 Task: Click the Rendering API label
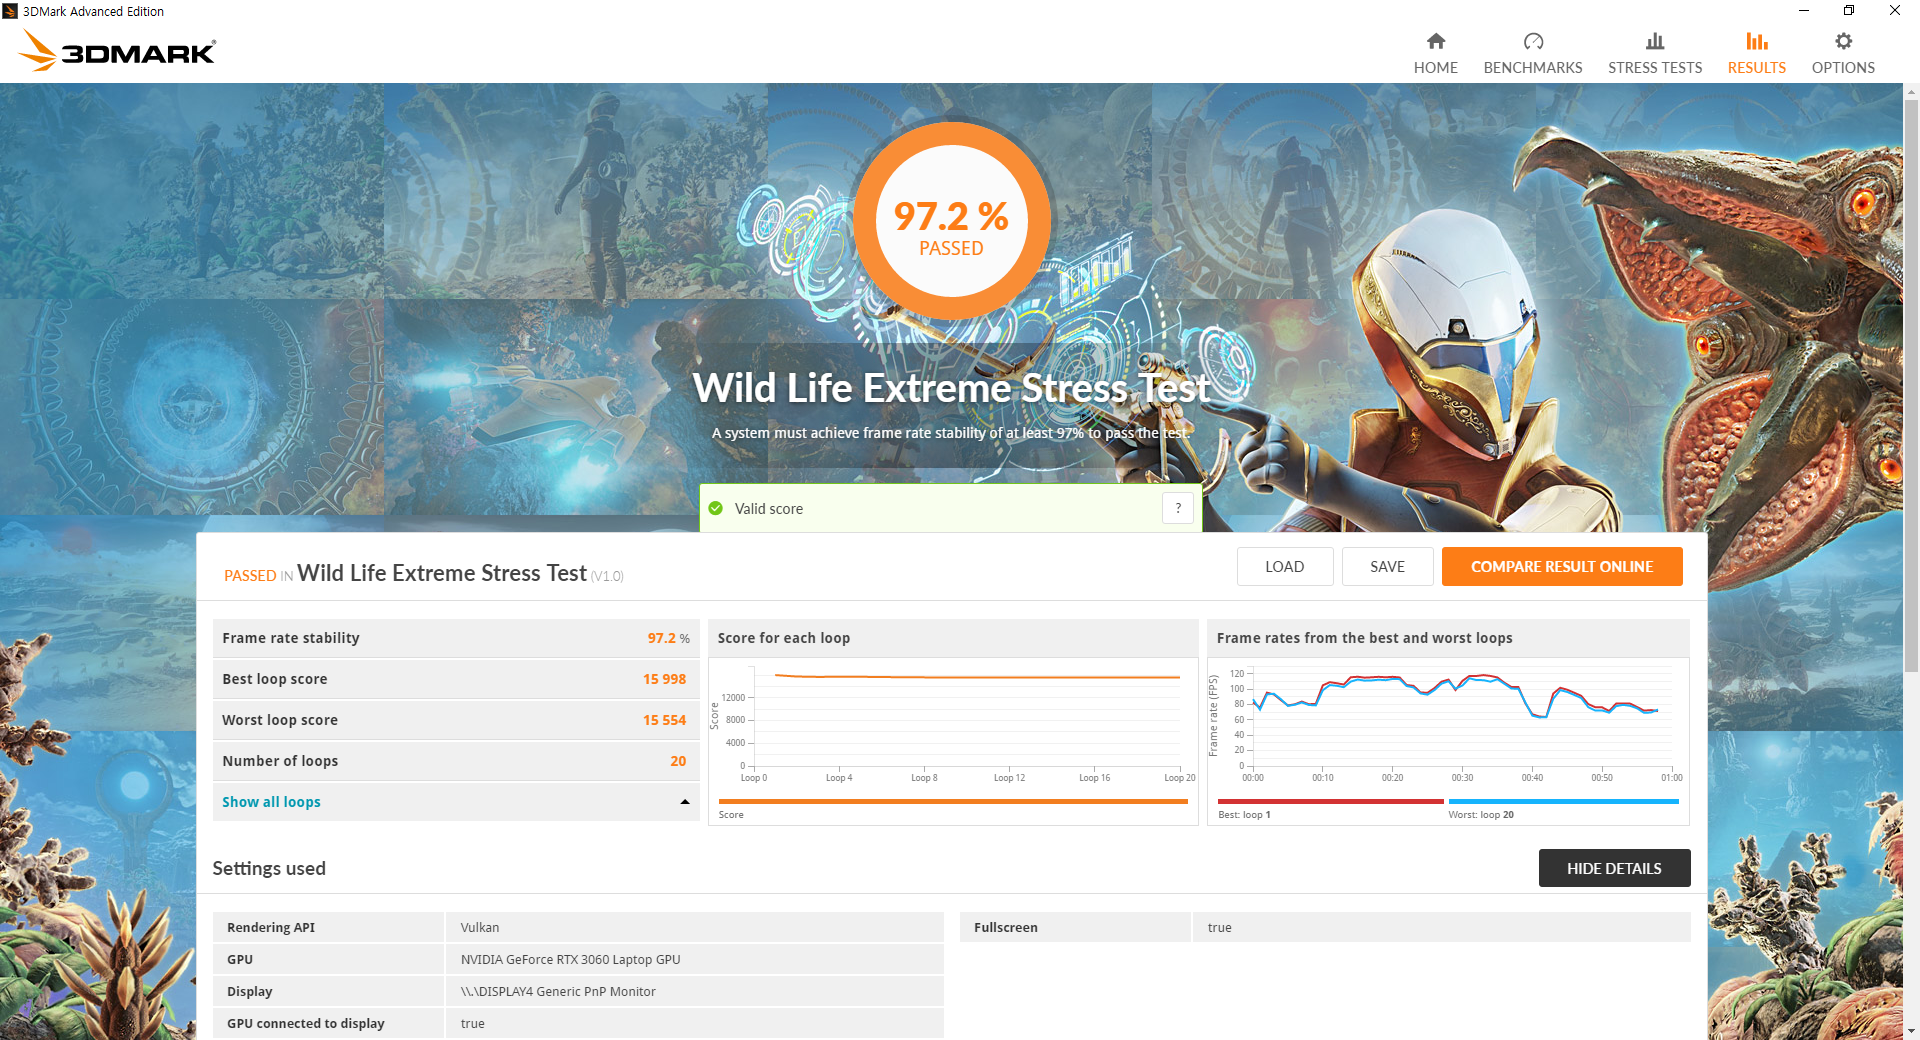[270, 928]
